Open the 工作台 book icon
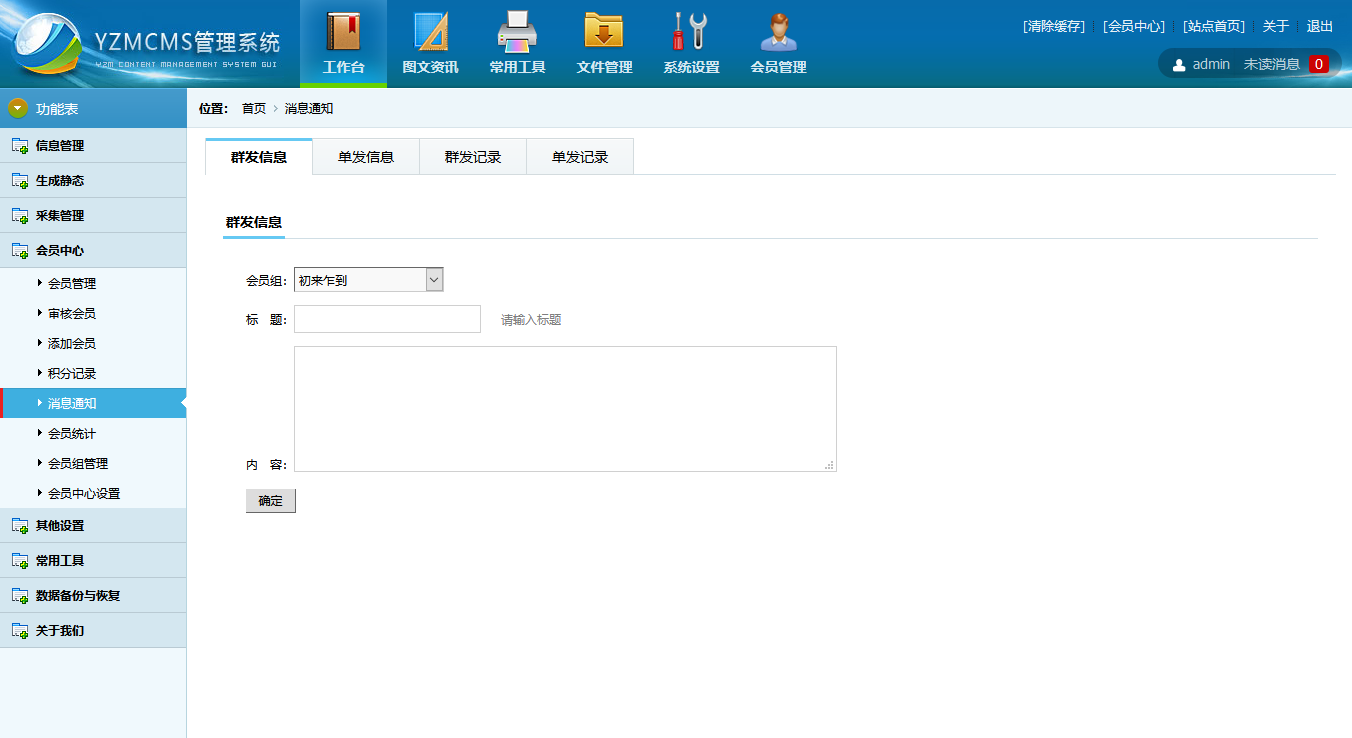The width and height of the screenshot is (1352, 738). [x=343, y=32]
